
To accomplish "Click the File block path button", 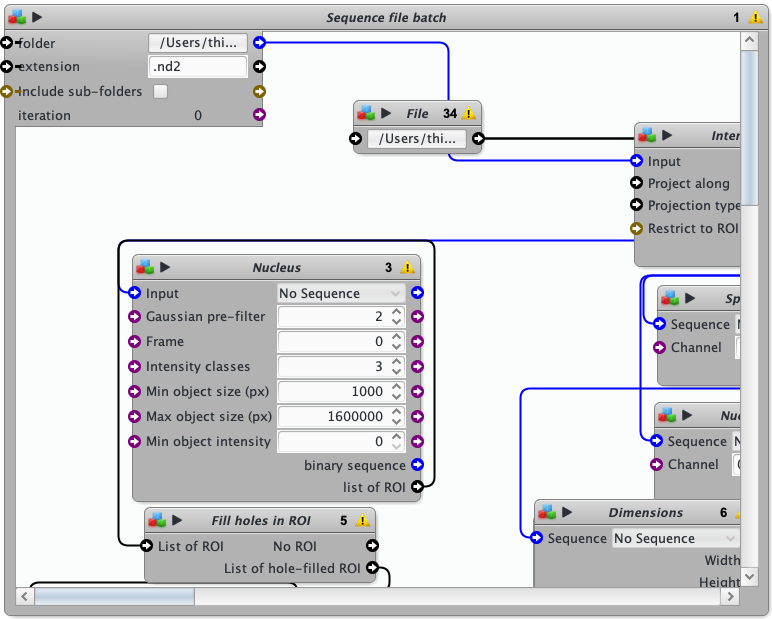I will click(417, 139).
